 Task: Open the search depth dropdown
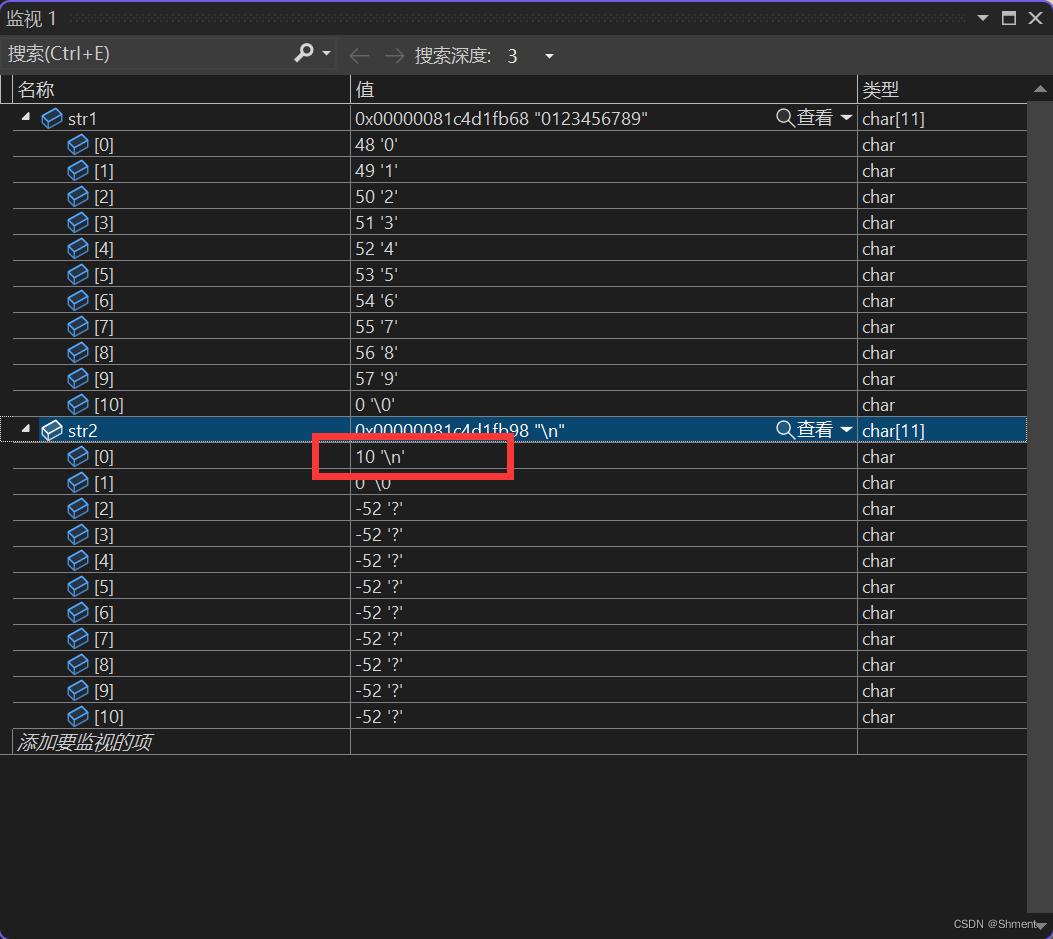549,56
